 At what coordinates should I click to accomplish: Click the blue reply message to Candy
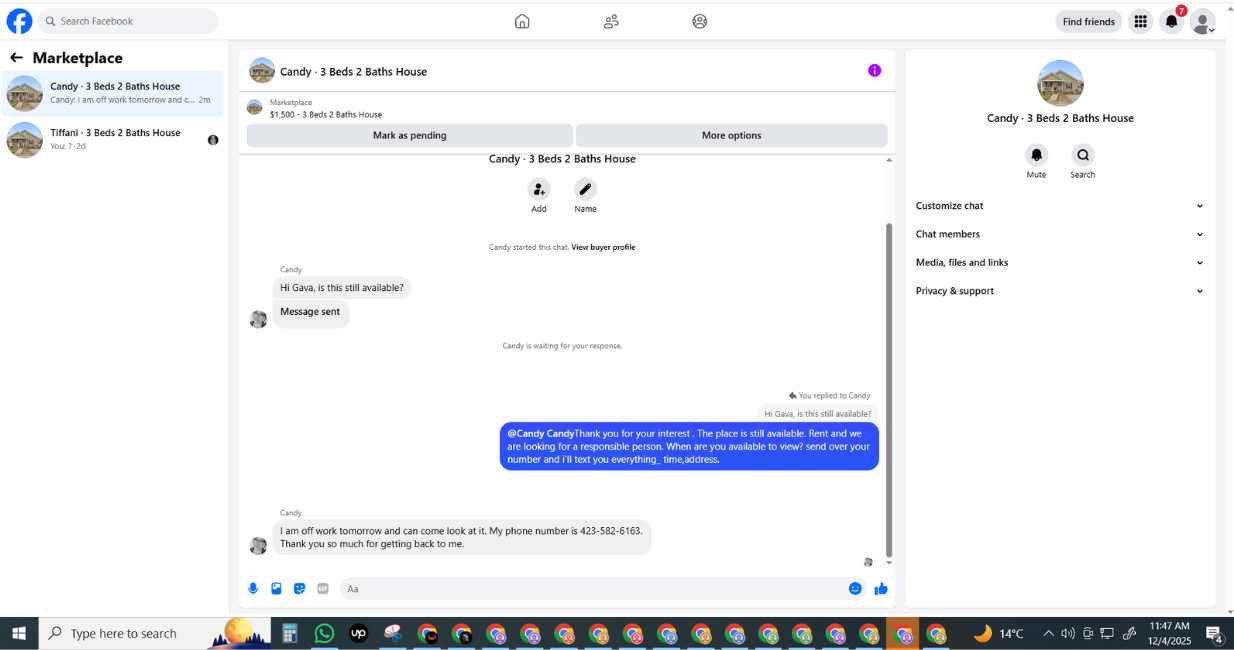689,446
